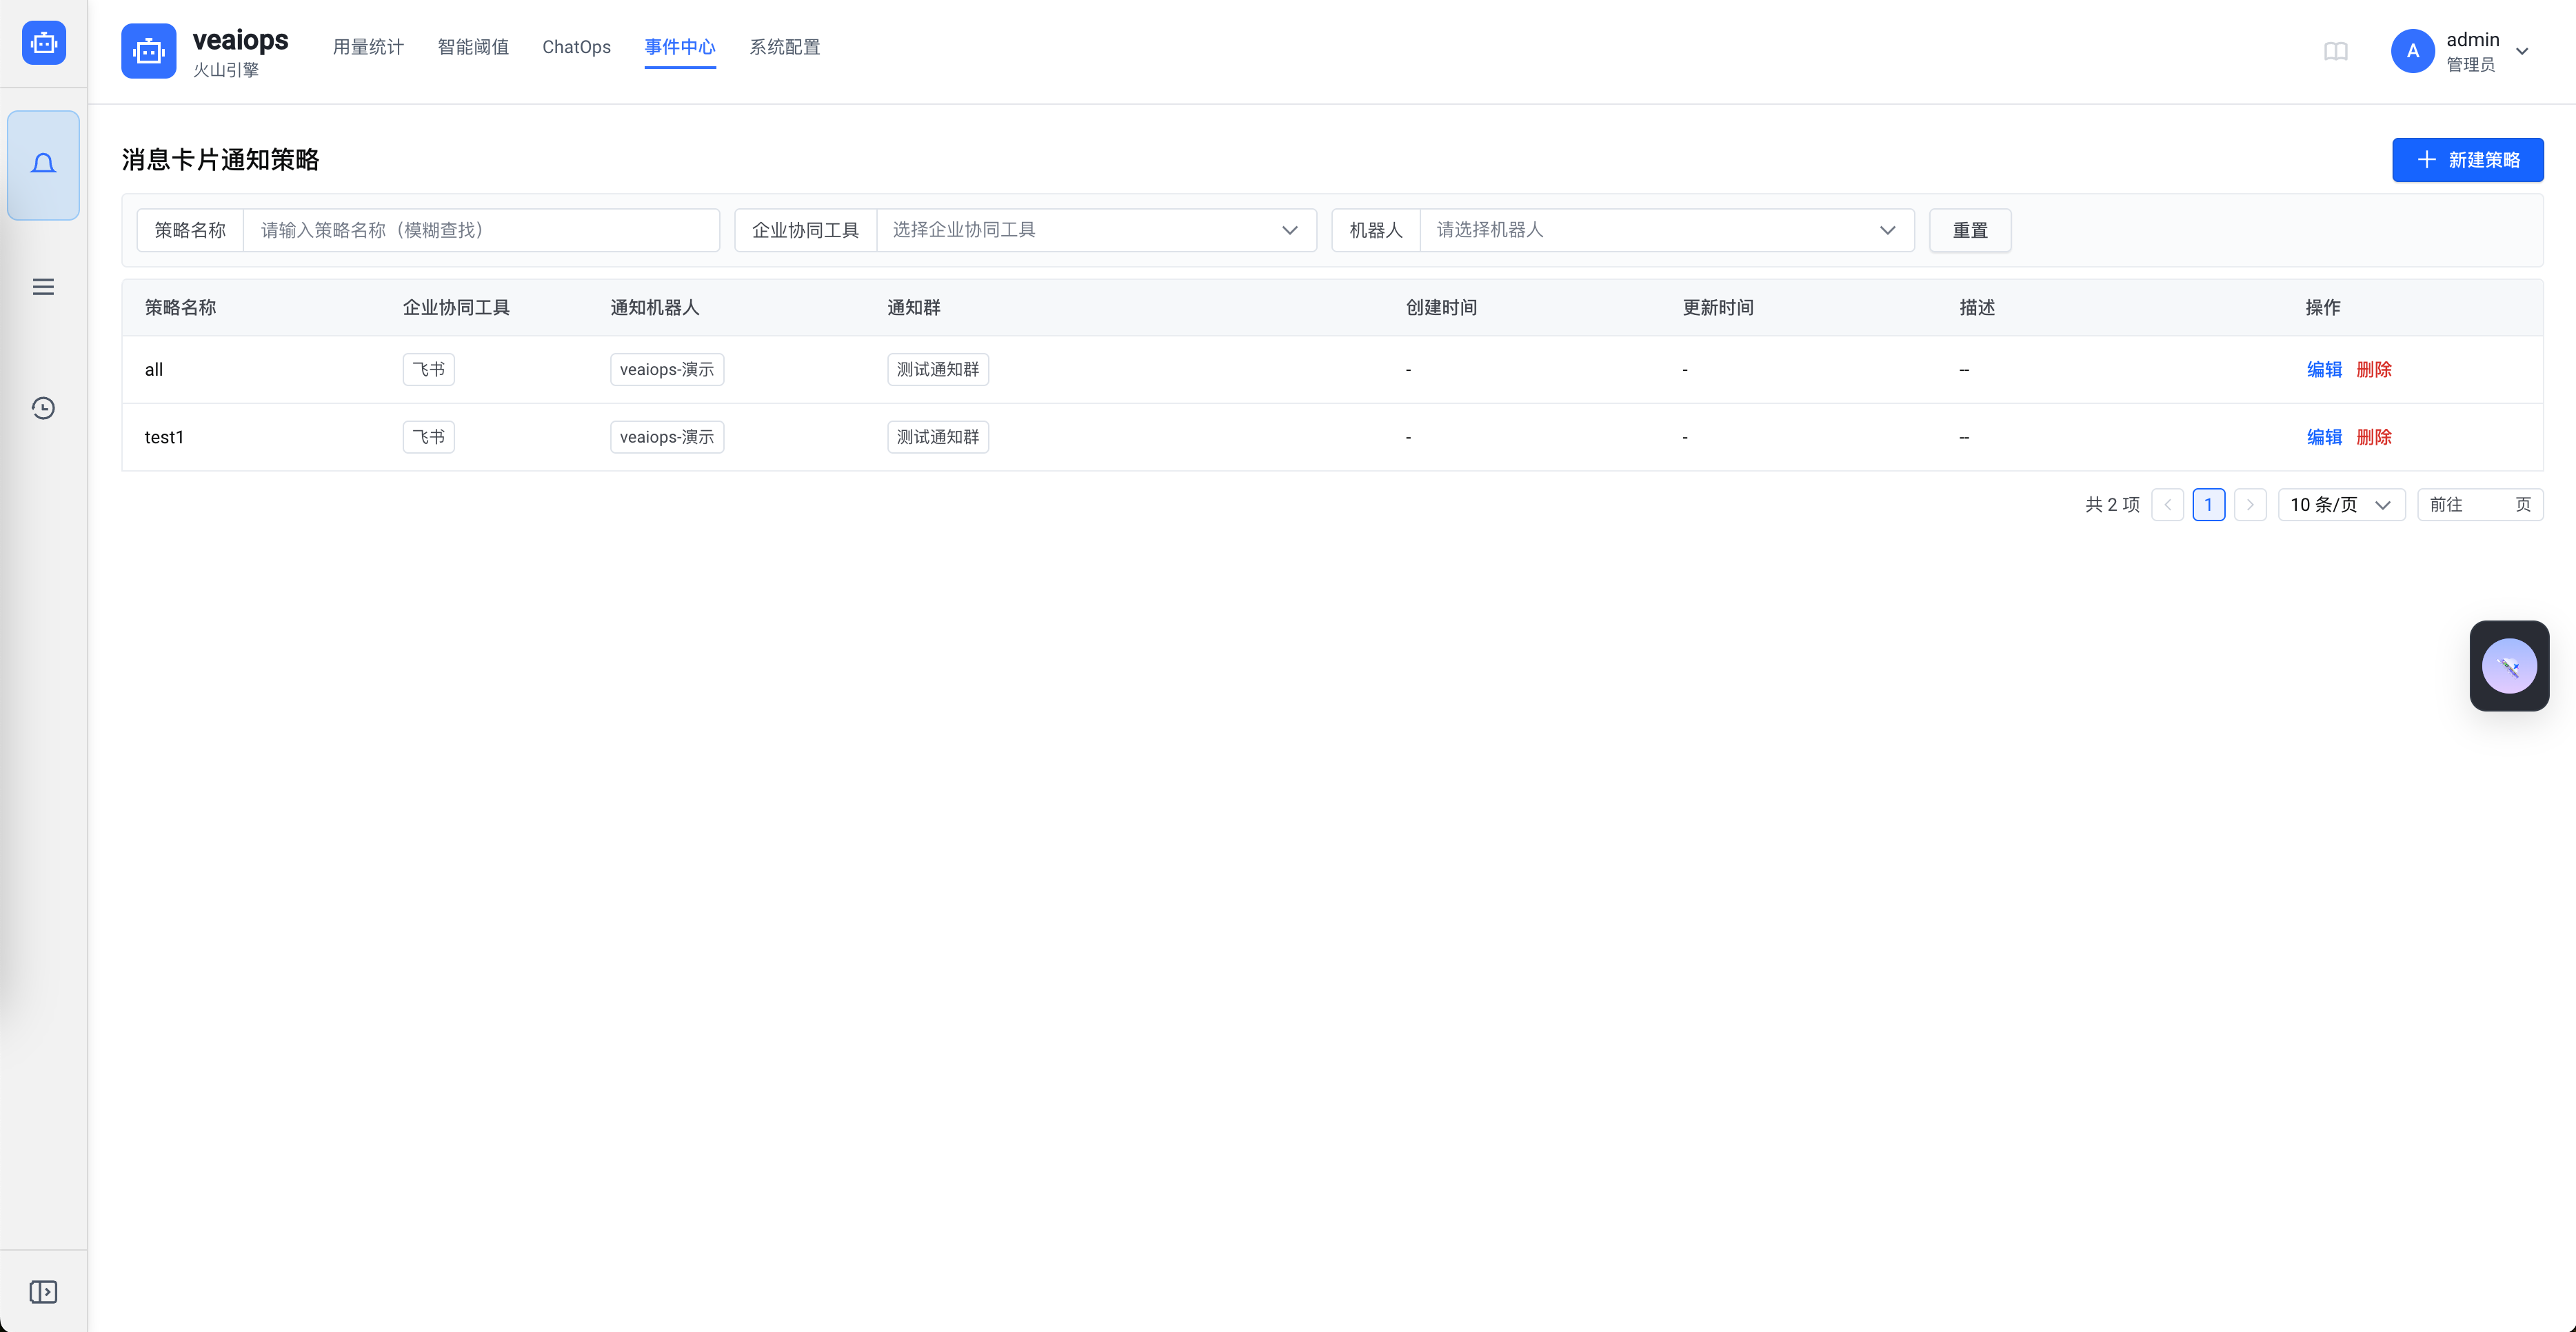The image size is (2576, 1332).
Task: Click the veaiops logo in header
Action: coord(149,51)
